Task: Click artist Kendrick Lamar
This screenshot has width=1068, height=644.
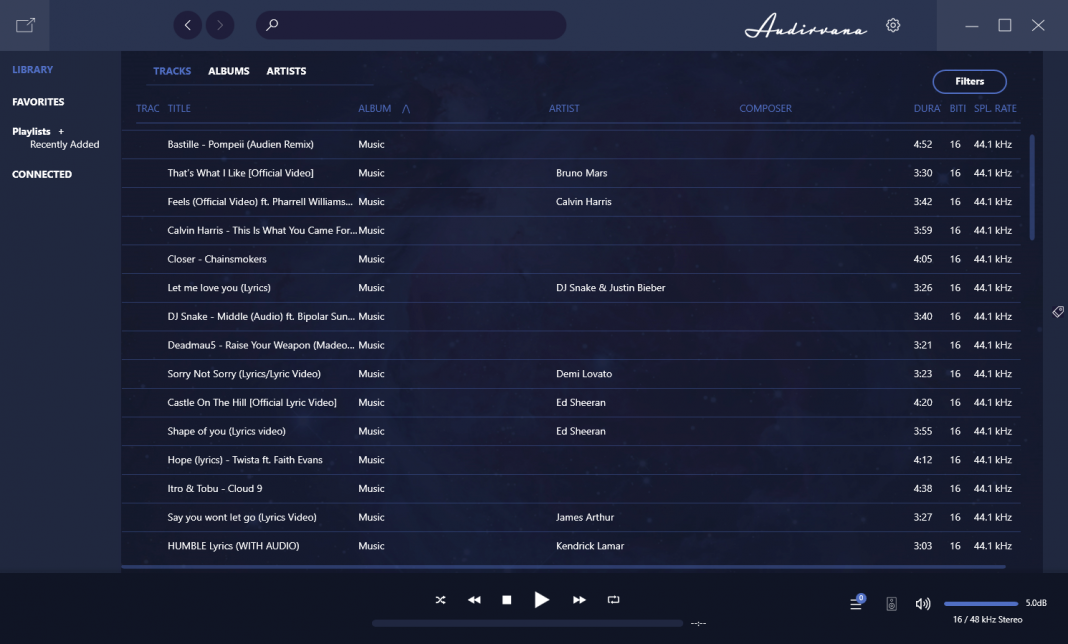Action: point(590,546)
